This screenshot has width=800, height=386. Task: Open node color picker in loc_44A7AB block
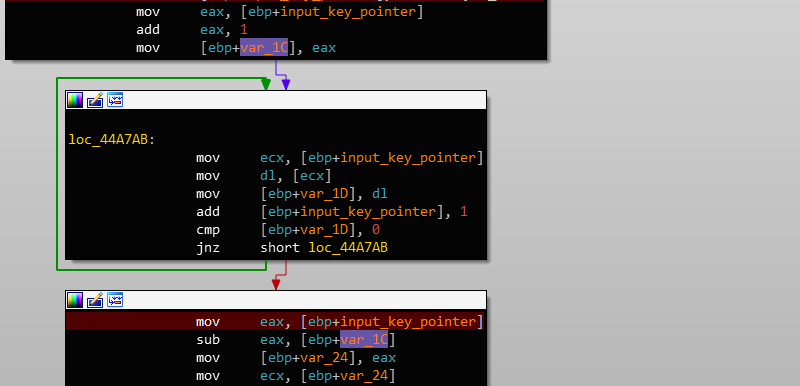[x=74, y=100]
